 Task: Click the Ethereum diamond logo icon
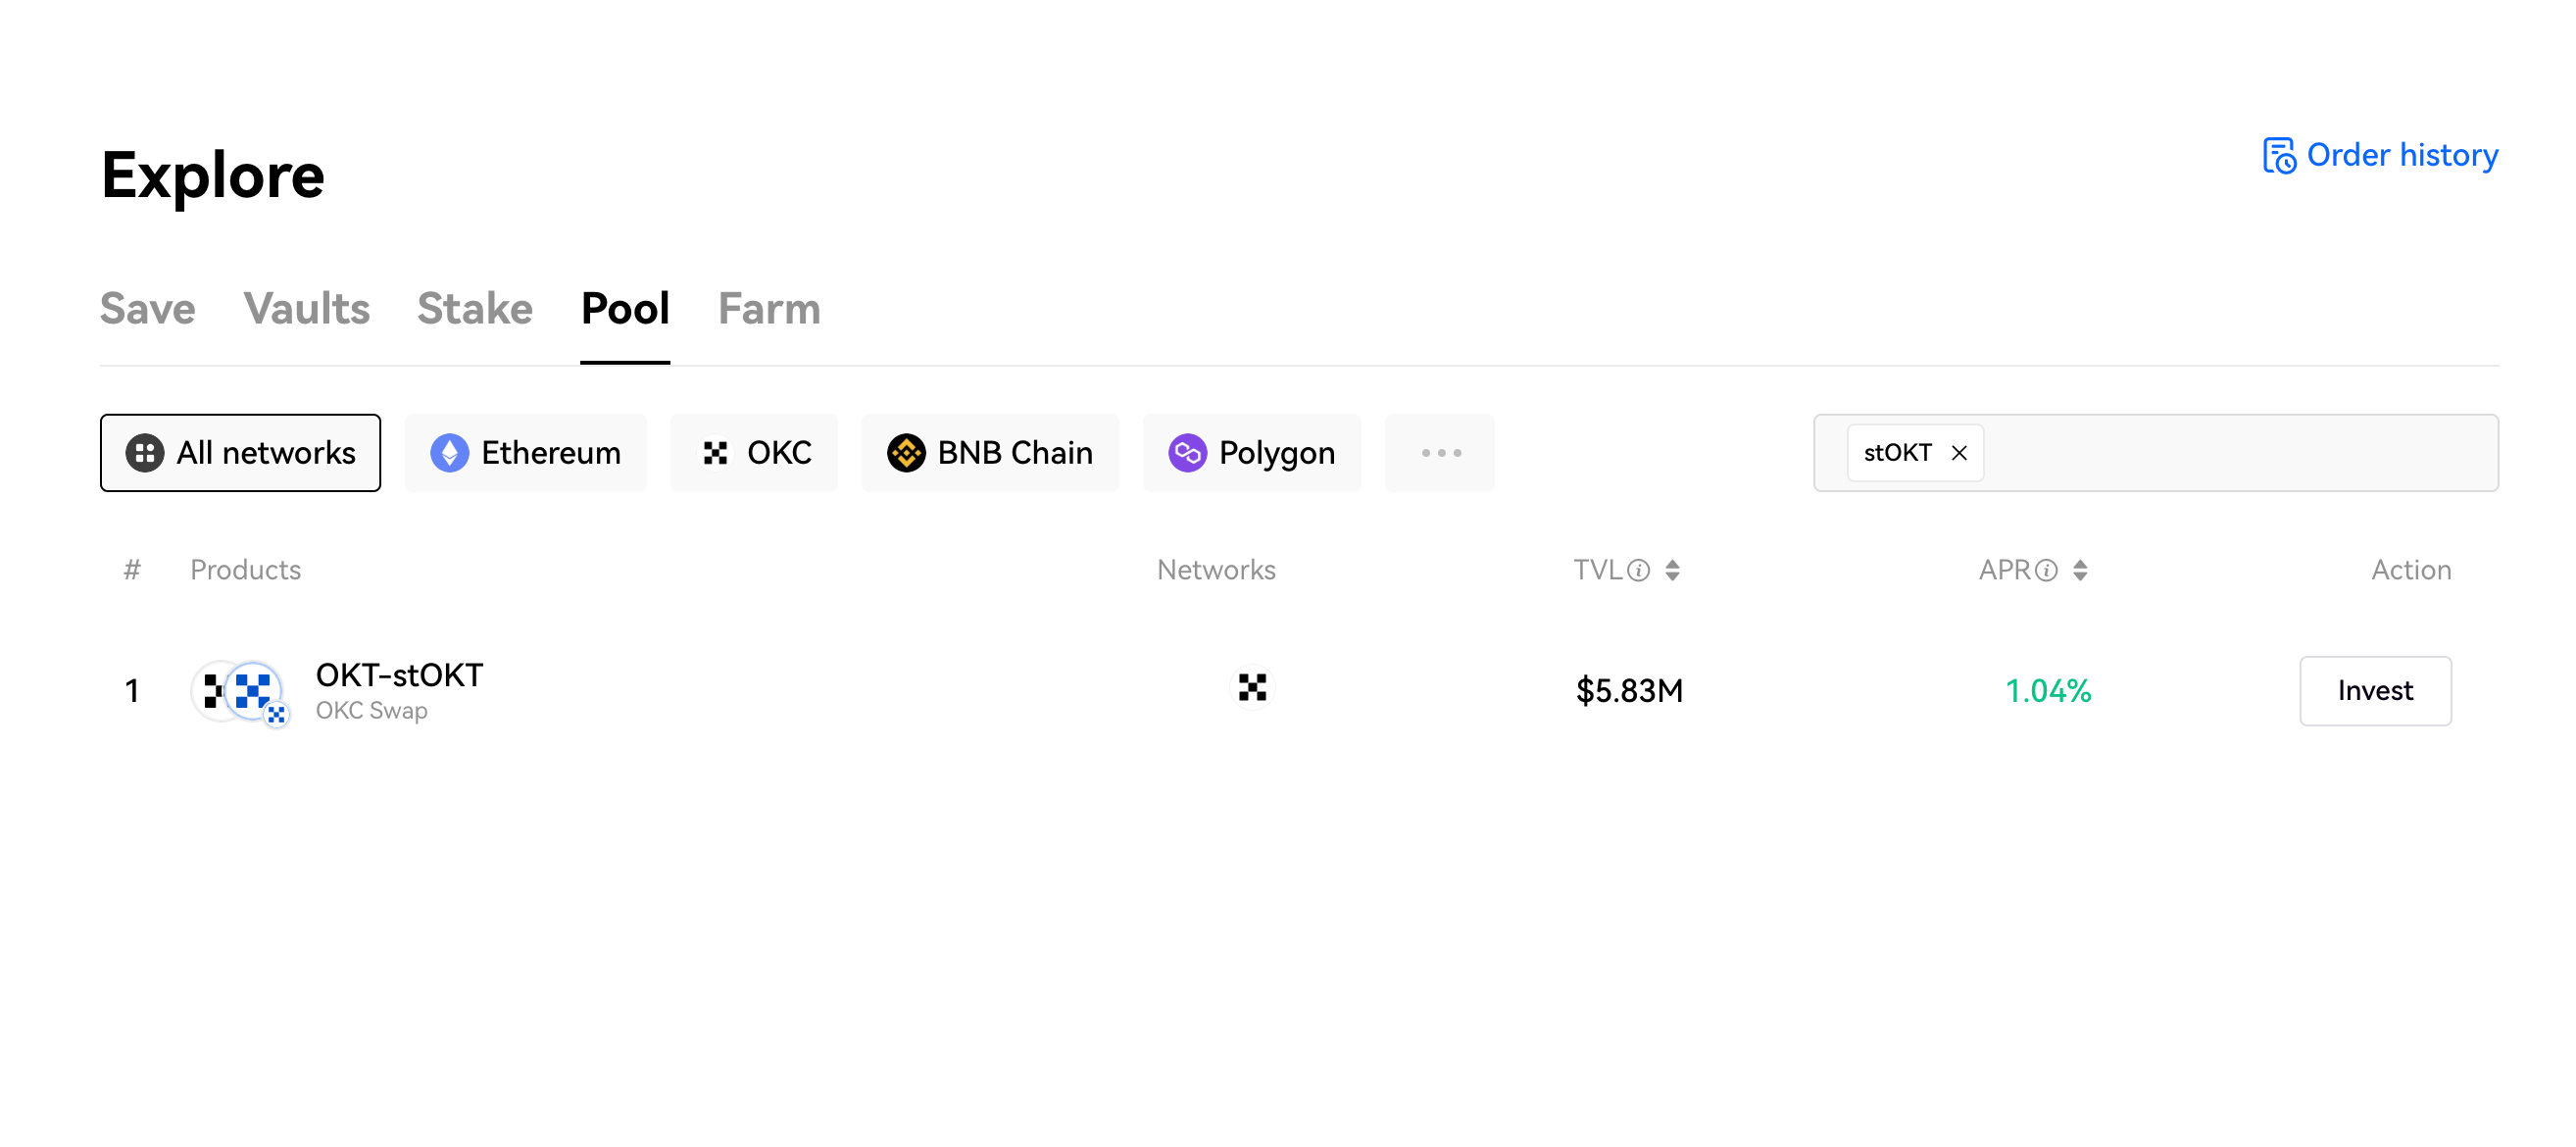click(x=449, y=453)
